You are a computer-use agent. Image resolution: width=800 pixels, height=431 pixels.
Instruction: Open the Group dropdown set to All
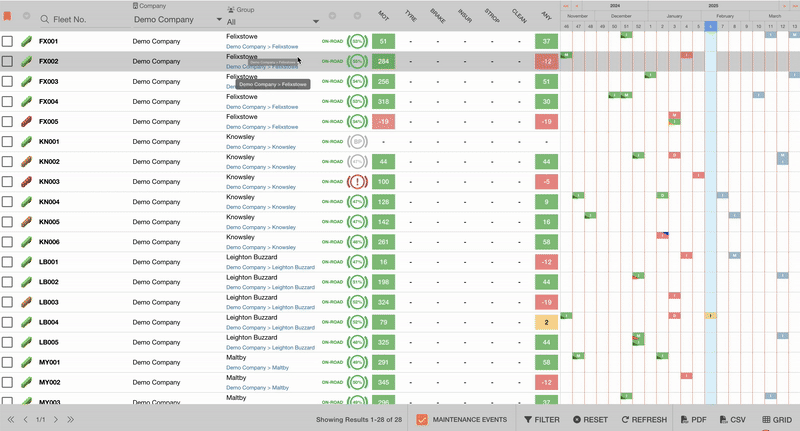(272, 21)
